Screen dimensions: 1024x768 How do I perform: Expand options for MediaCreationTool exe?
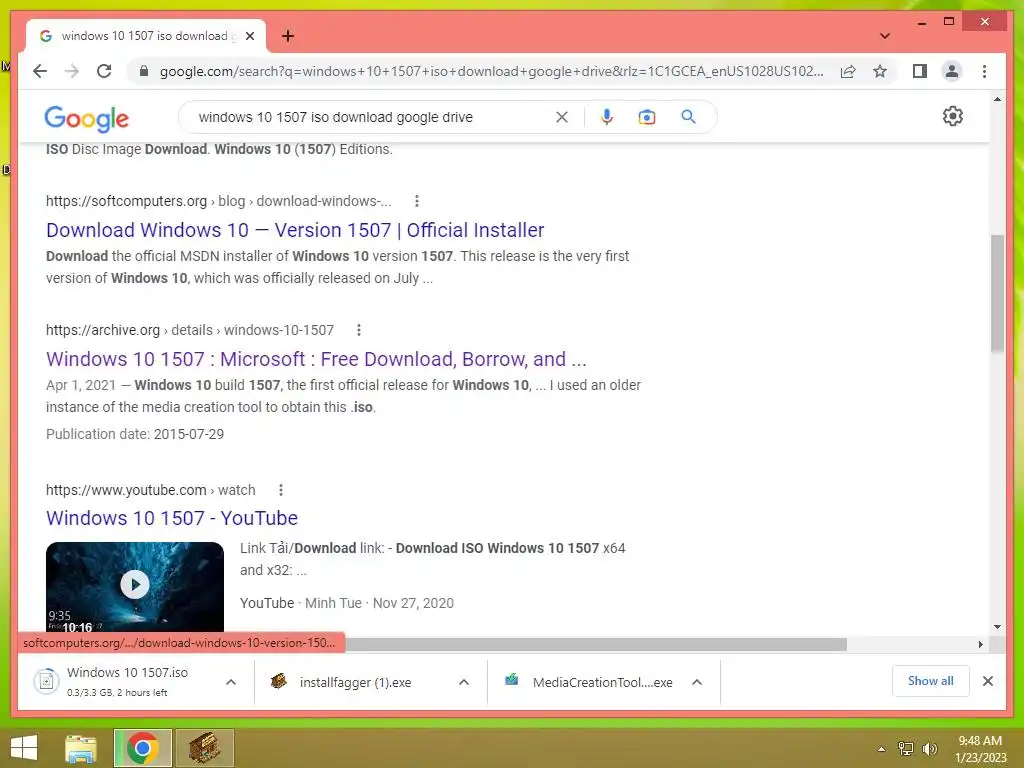pyautogui.click(x=697, y=682)
